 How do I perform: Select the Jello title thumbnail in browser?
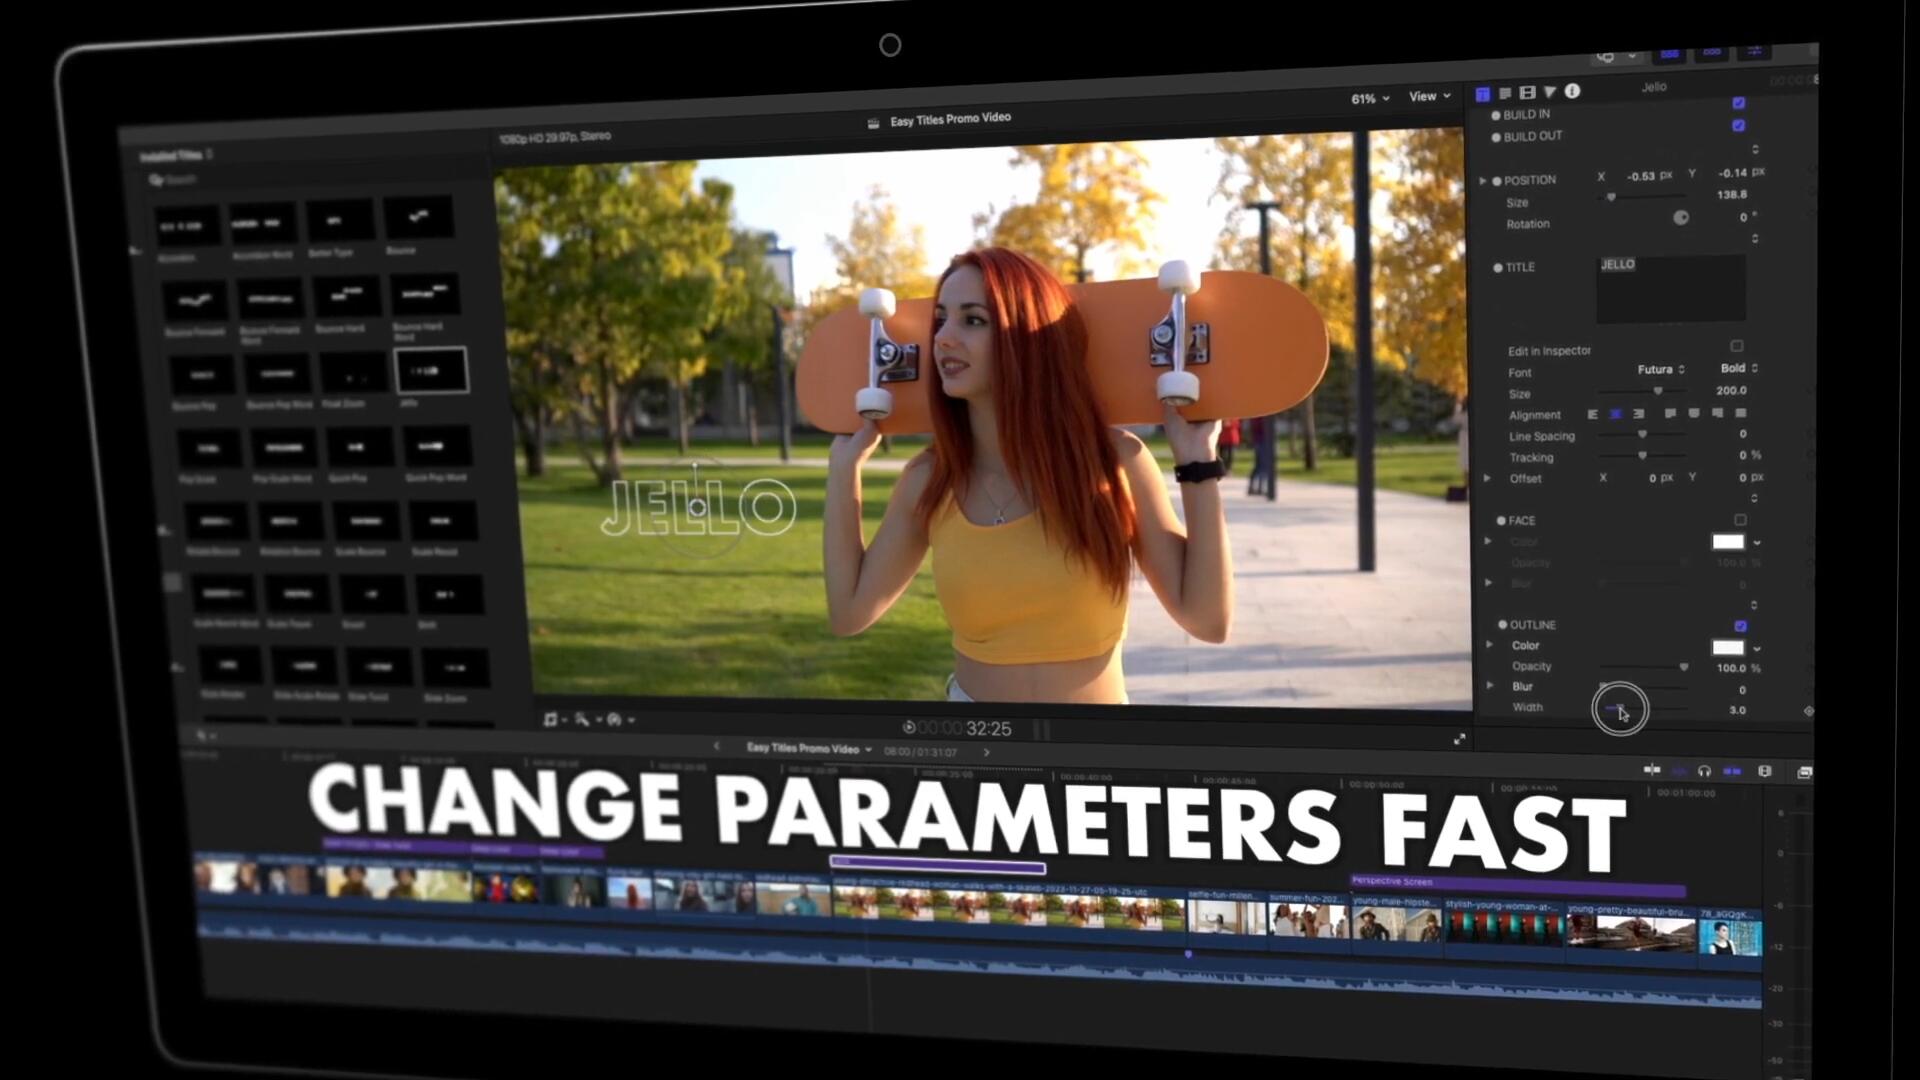click(431, 369)
